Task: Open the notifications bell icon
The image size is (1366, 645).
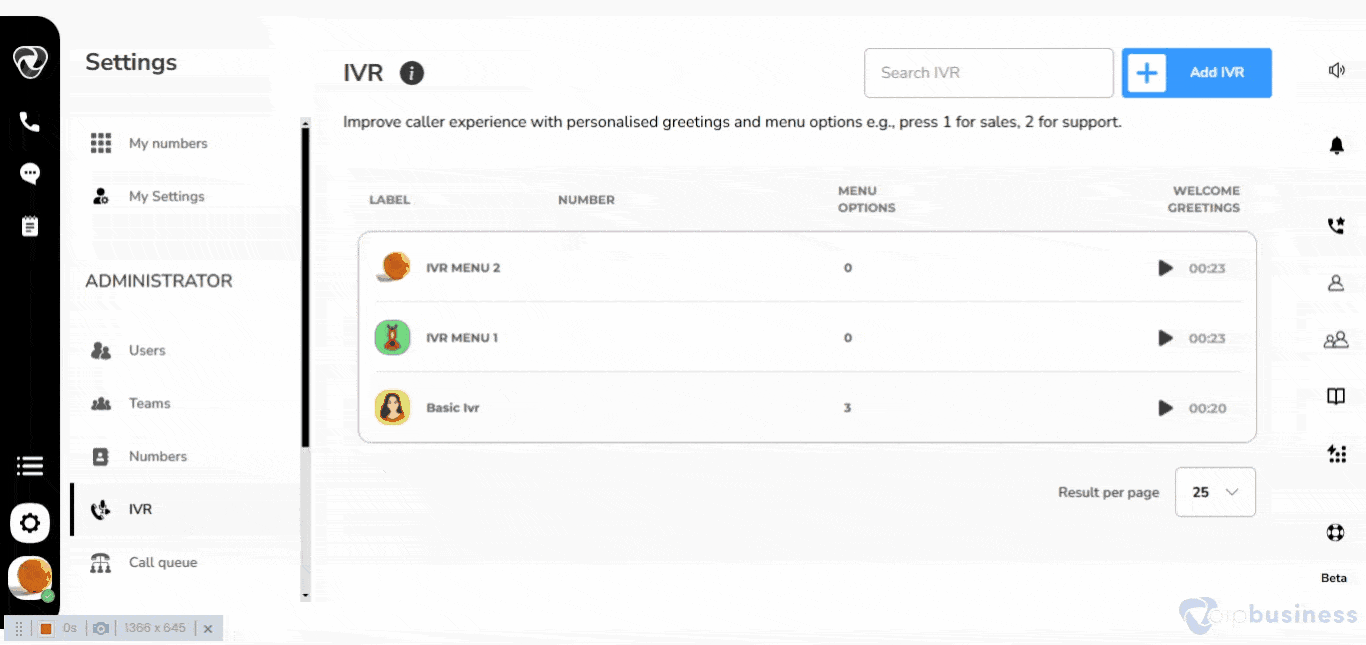Action: 1336,146
